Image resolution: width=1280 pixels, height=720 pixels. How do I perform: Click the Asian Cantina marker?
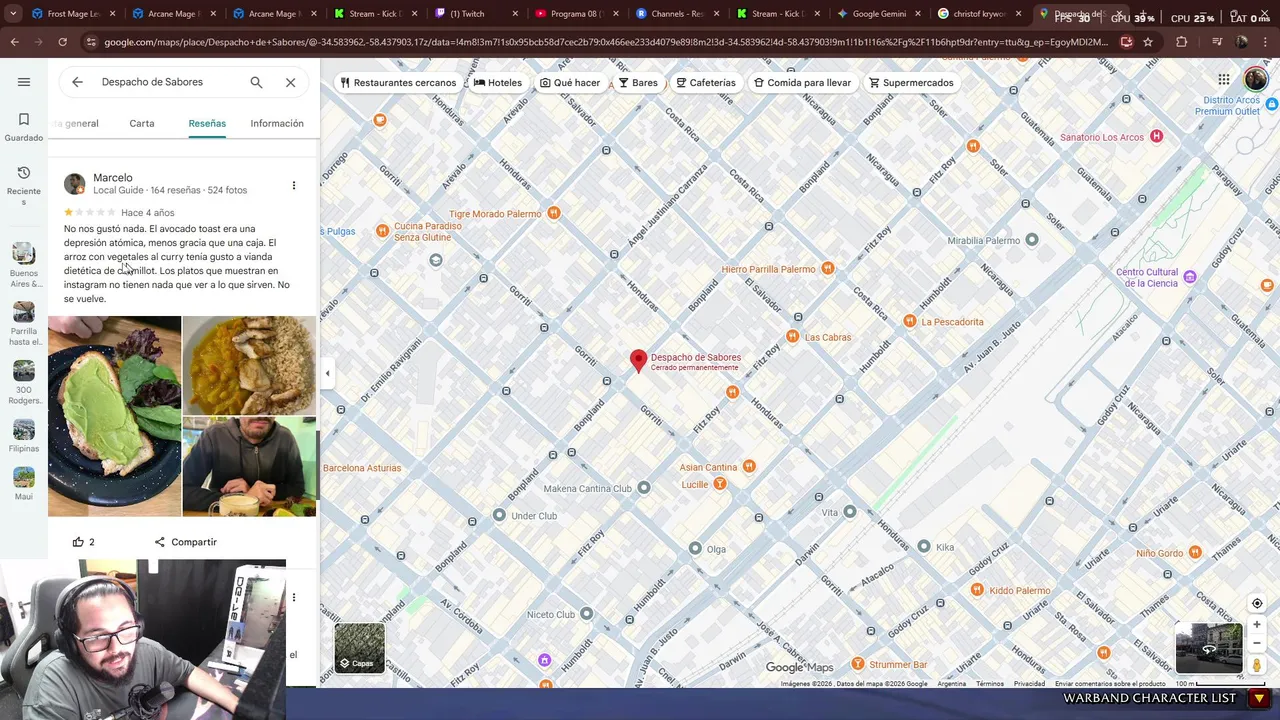click(x=749, y=466)
